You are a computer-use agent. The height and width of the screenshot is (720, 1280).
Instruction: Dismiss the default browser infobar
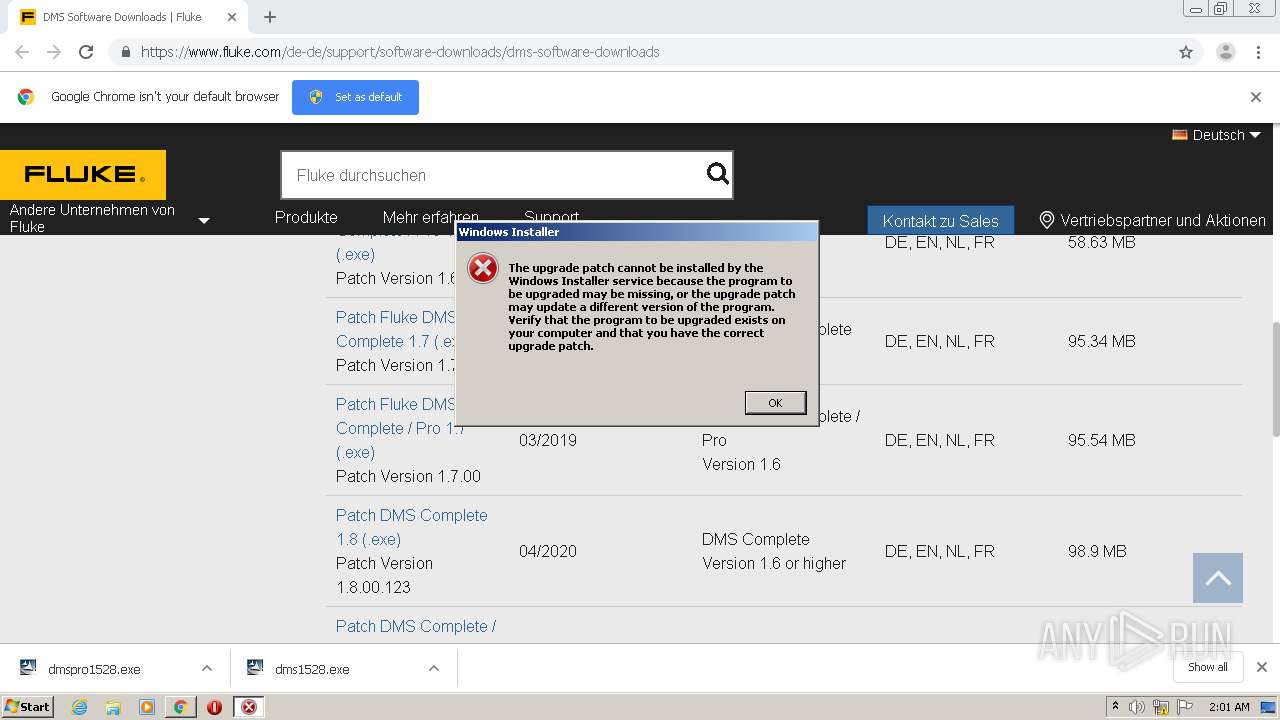point(1256,97)
